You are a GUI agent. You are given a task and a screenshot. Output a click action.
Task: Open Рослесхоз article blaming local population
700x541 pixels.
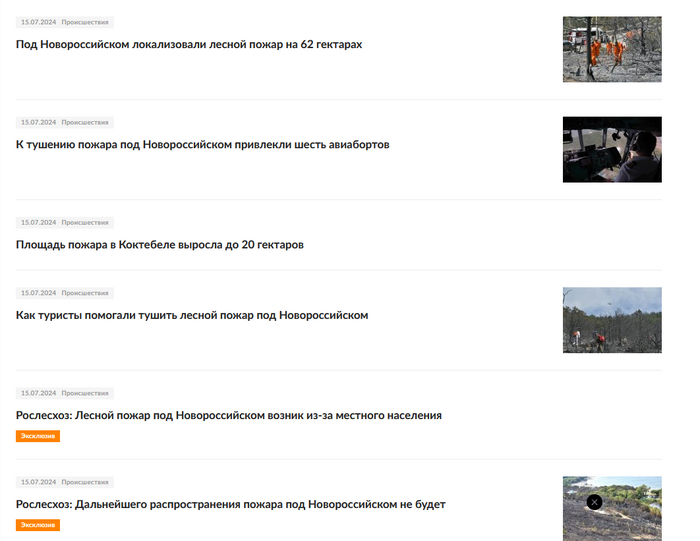229,416
